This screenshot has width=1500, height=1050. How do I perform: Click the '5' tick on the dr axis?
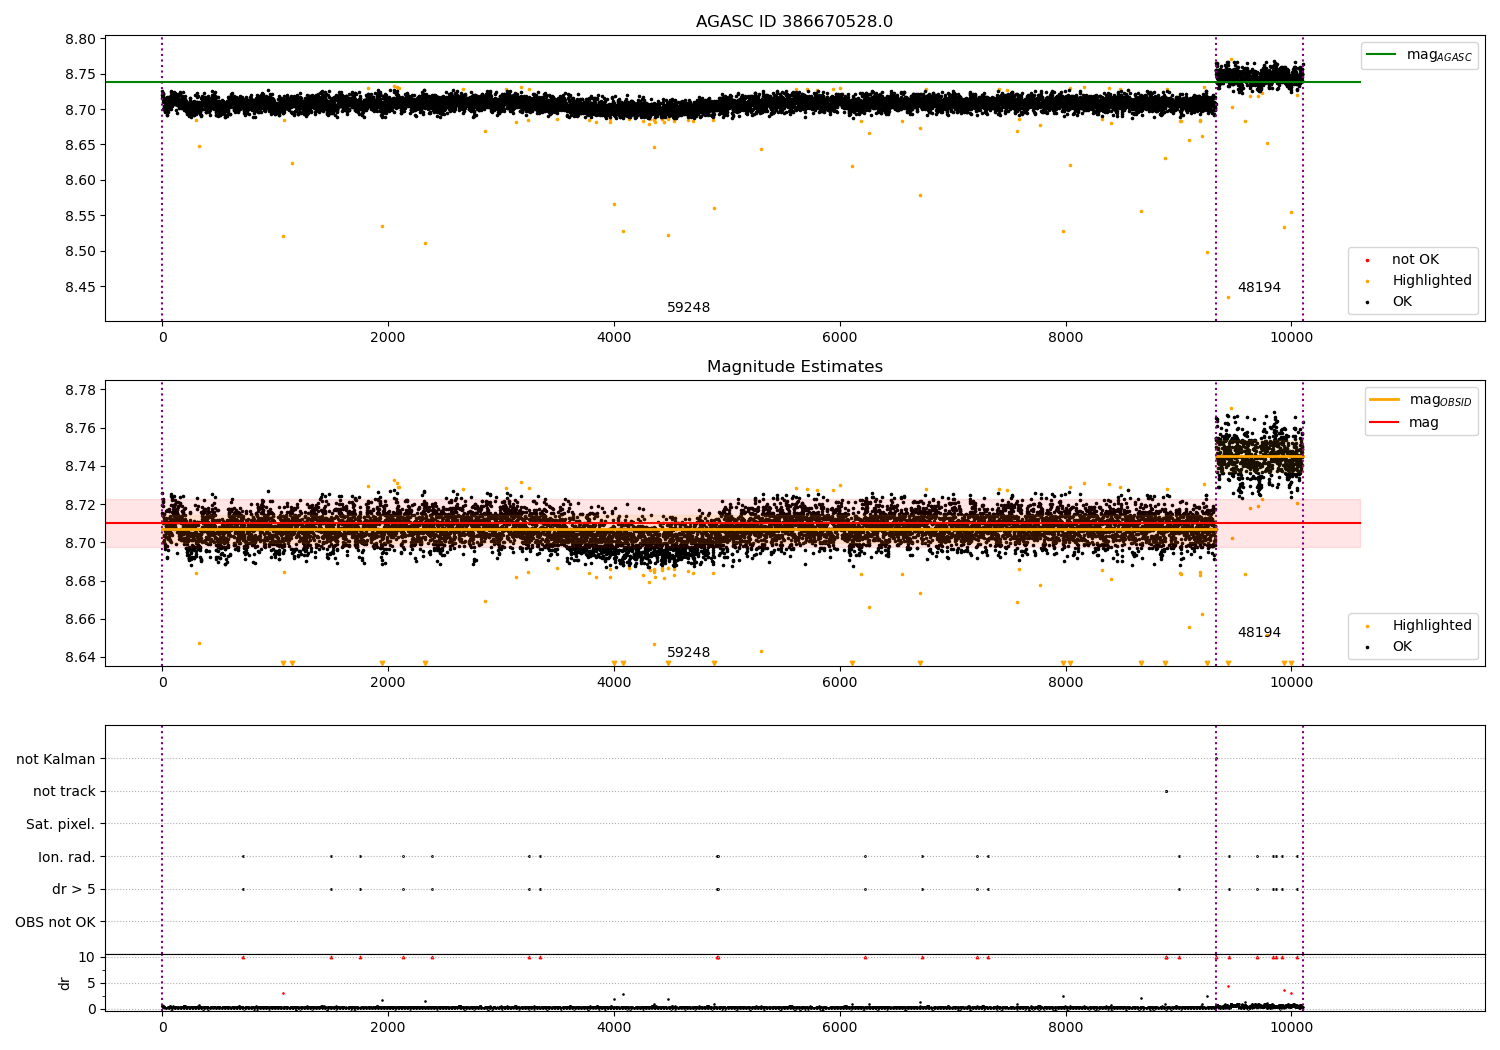[91, 984]
